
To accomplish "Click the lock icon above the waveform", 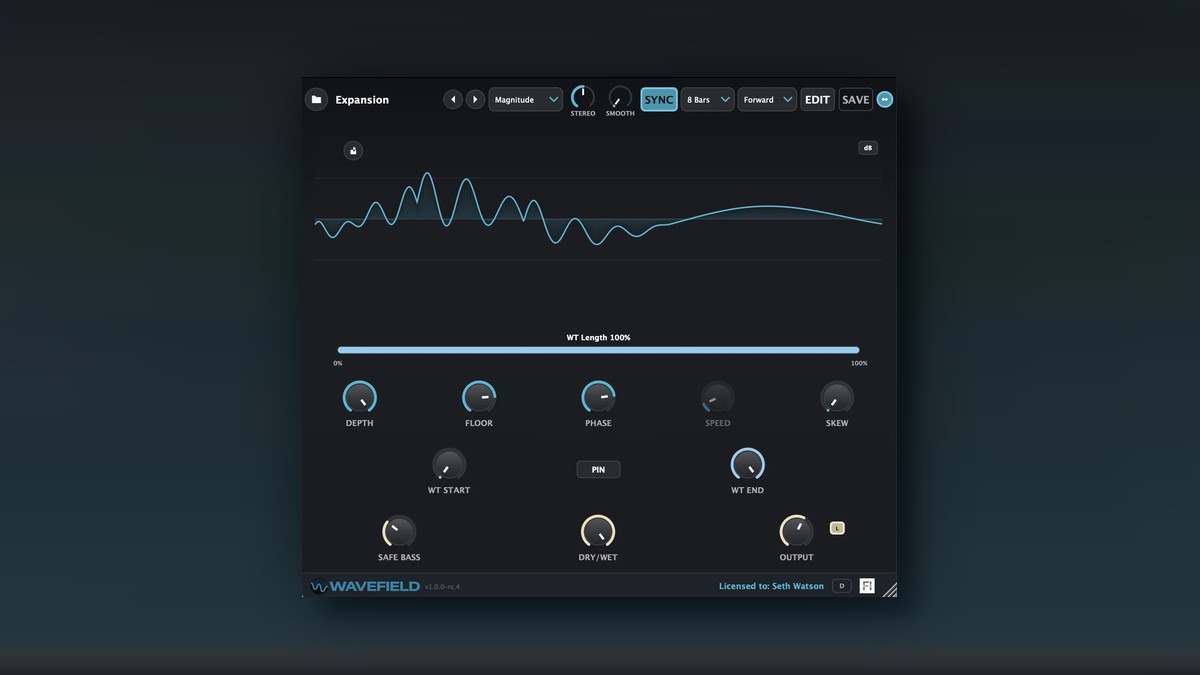I will 353,151.
